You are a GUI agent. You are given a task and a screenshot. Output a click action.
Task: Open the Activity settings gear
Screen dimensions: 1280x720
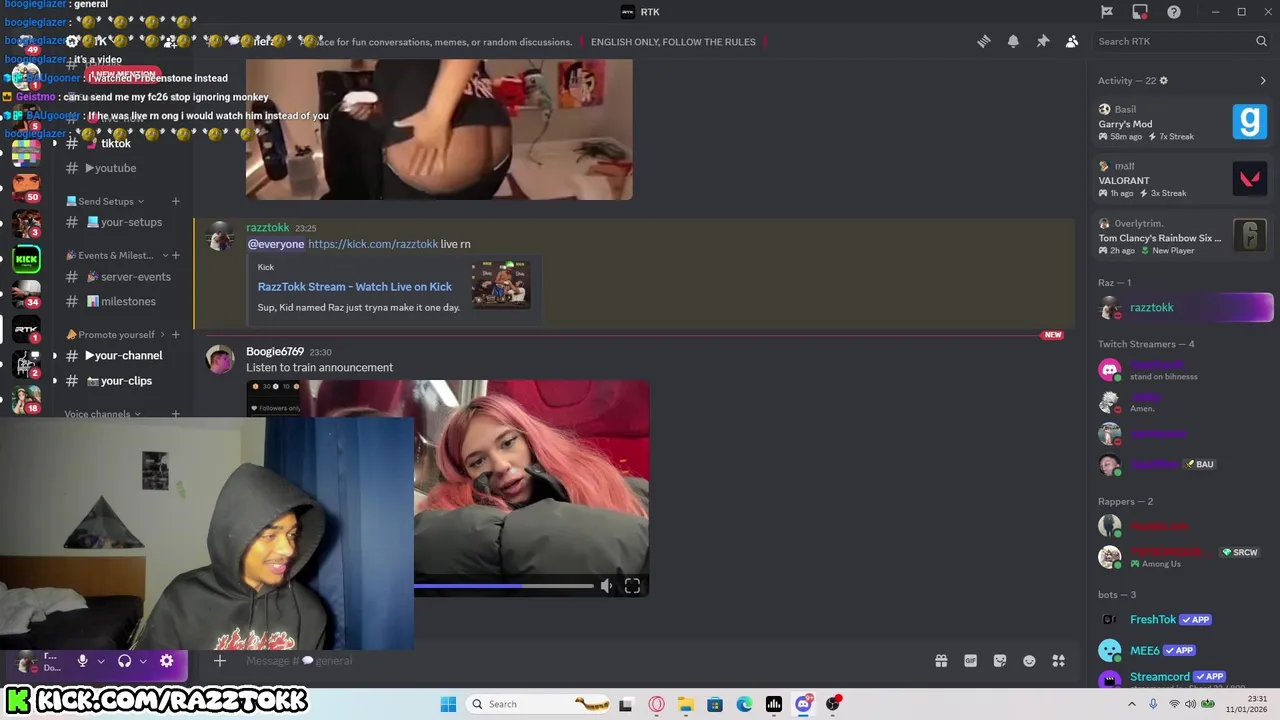click(1163, 81)
